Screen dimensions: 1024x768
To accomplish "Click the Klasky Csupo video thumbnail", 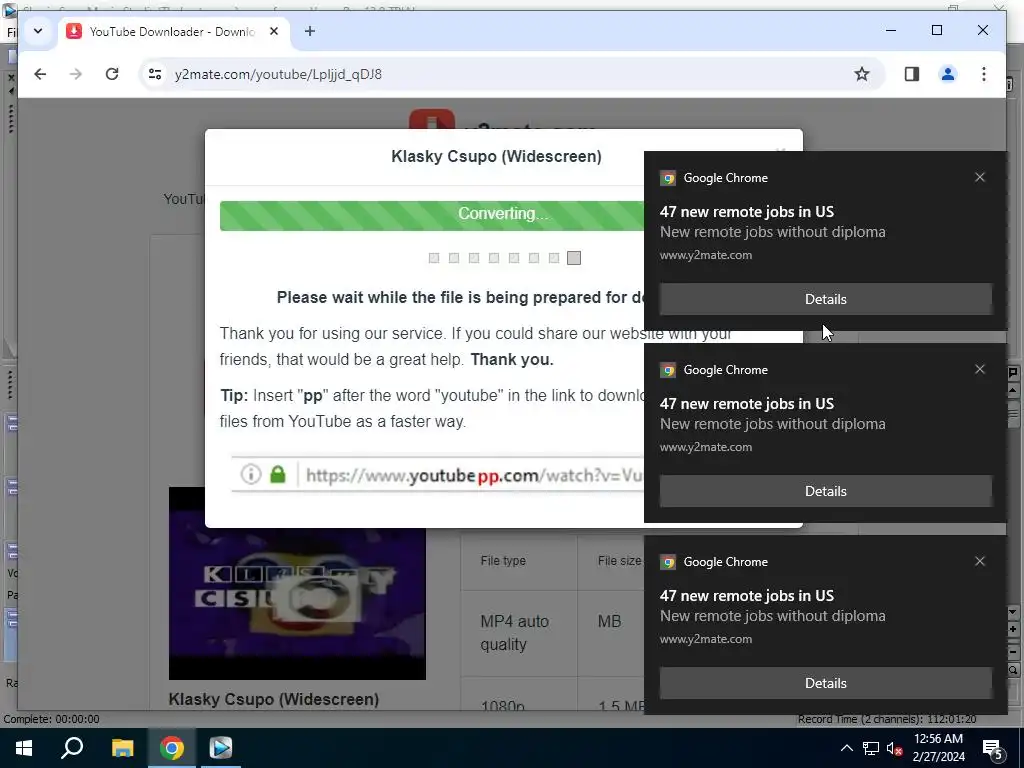I will [297, 583].
